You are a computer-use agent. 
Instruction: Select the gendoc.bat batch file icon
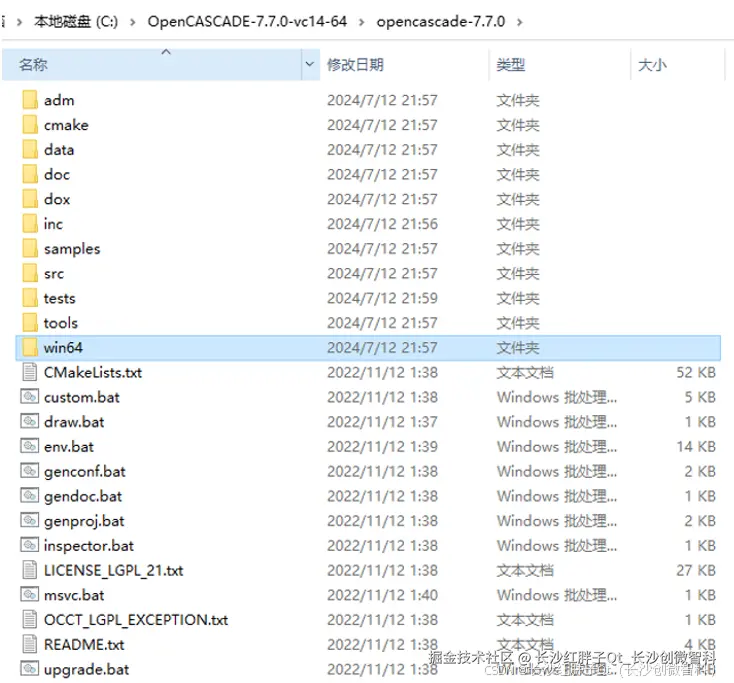[29, 496]
